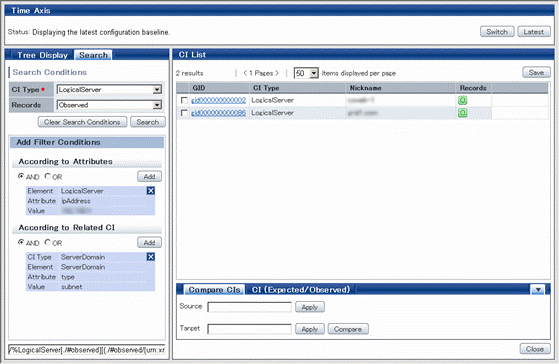This screenshot has width=559, height=364.
Task: Open link gid000000000002
Action: click(218, 101)
